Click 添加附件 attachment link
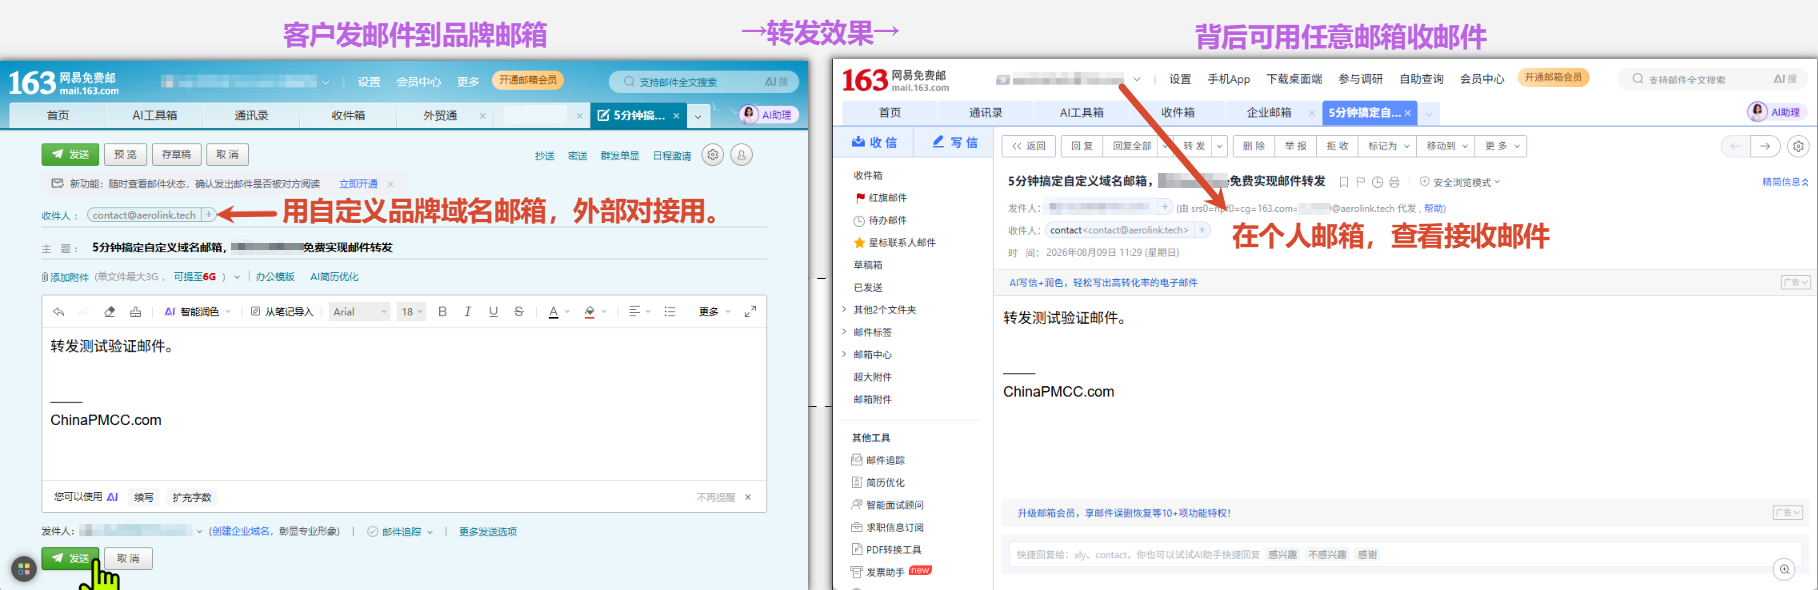The width and height of the screenshot is (1818, 590). point(66,277)
